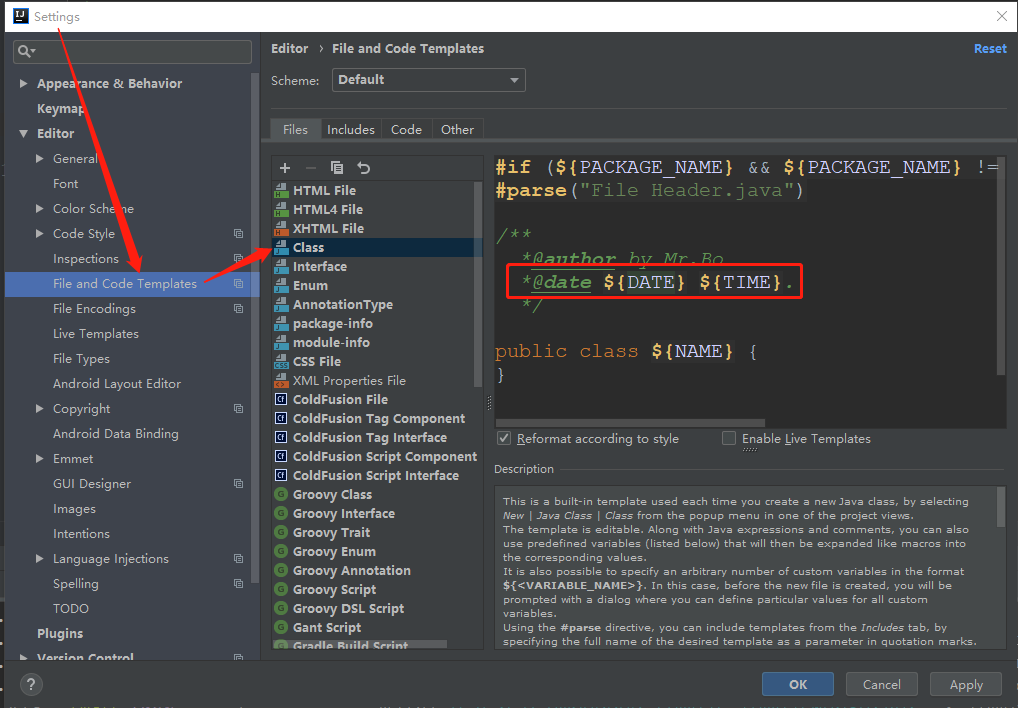Viewport: 1018px width, 708px height.
Task: Click the project-level icon beside Language Injections
Action: tap(238, 559)
